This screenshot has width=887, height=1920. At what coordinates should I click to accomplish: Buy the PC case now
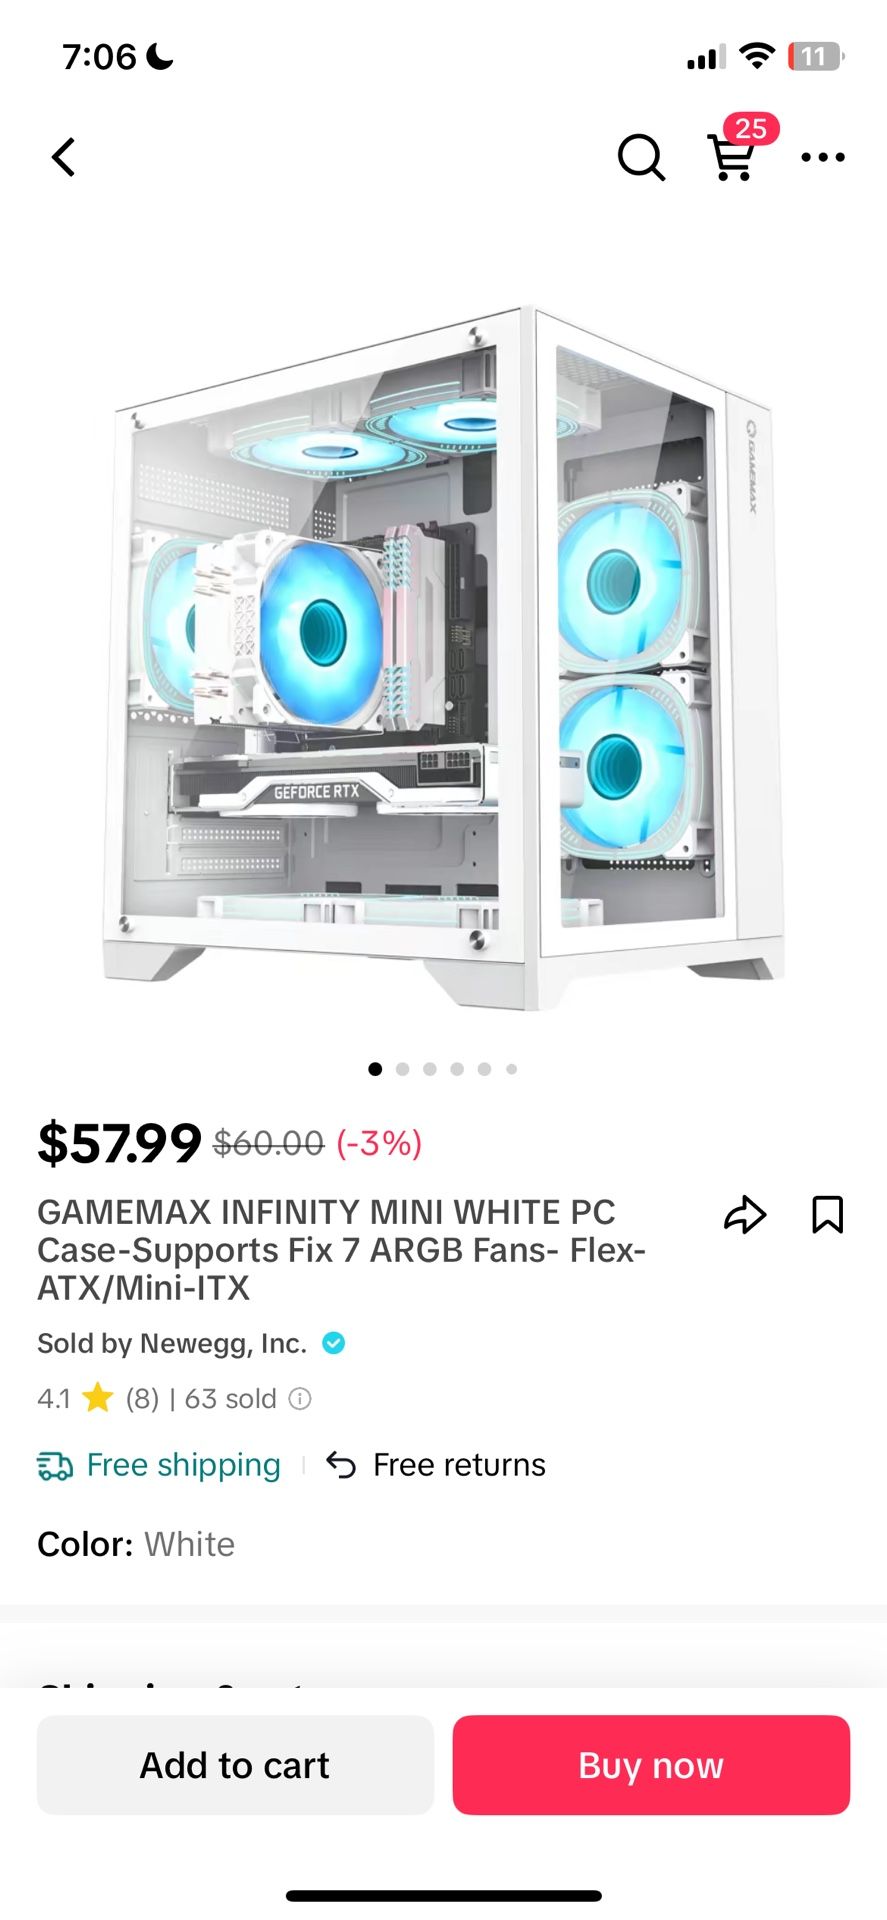651,1765
